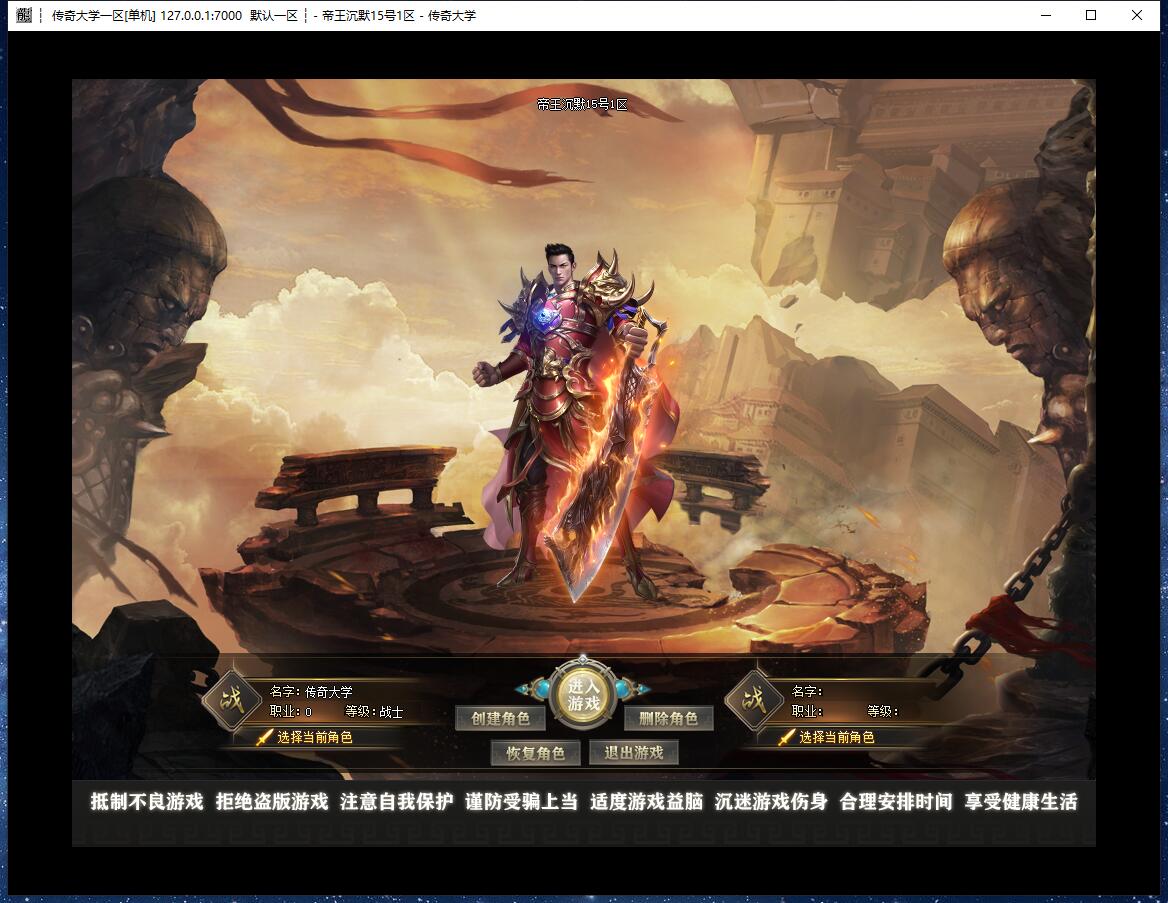Click the 删除角色 delete character button
1168x903 pixels.
668,718
